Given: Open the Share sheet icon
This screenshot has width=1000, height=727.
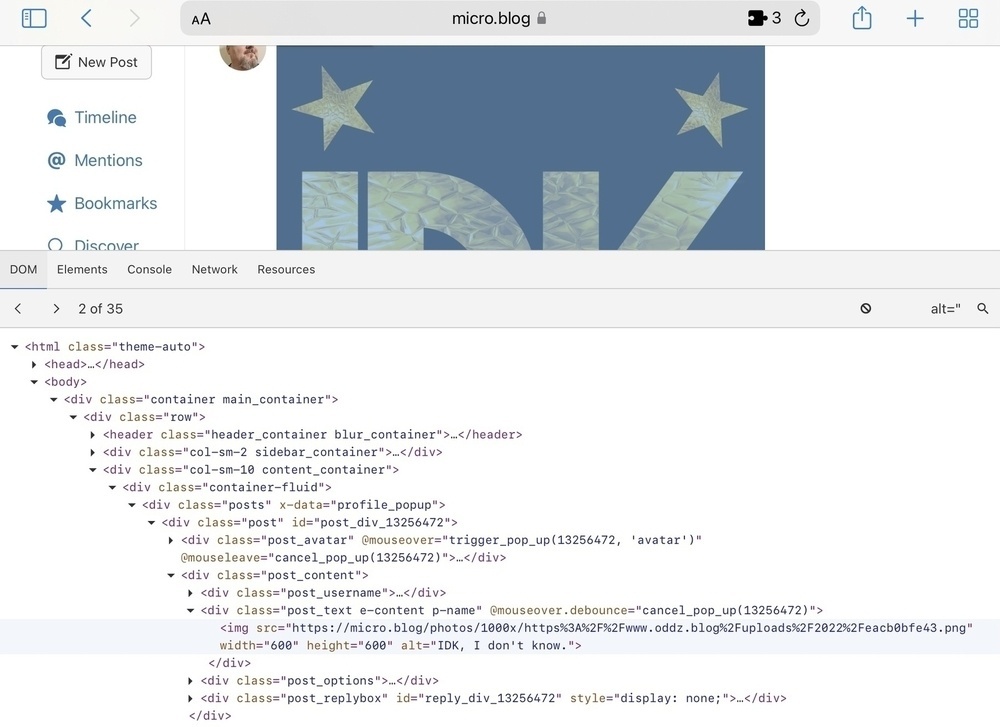Looking at the screenshot, I should 862,18.
